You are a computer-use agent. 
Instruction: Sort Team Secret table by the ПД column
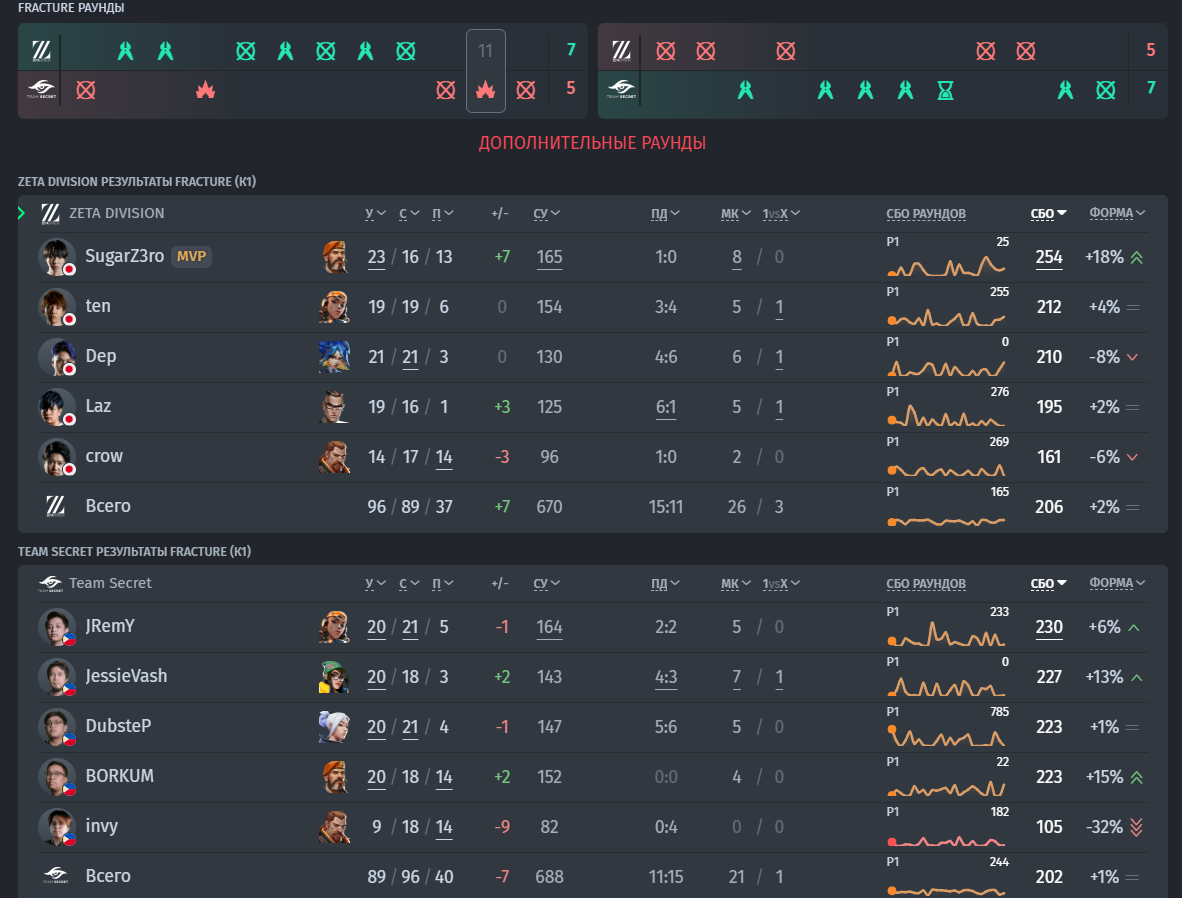(666, 583)
